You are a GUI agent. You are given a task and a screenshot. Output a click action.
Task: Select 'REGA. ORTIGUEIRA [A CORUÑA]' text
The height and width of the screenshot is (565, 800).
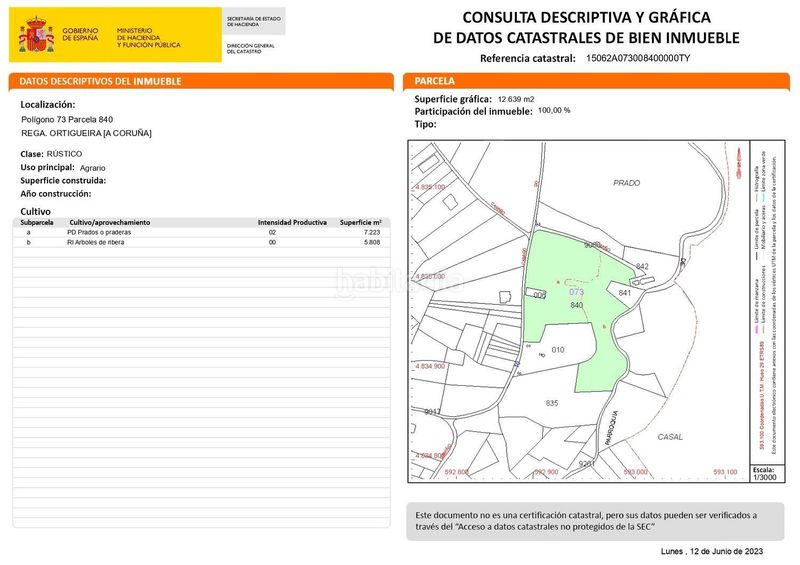point(86,133)
